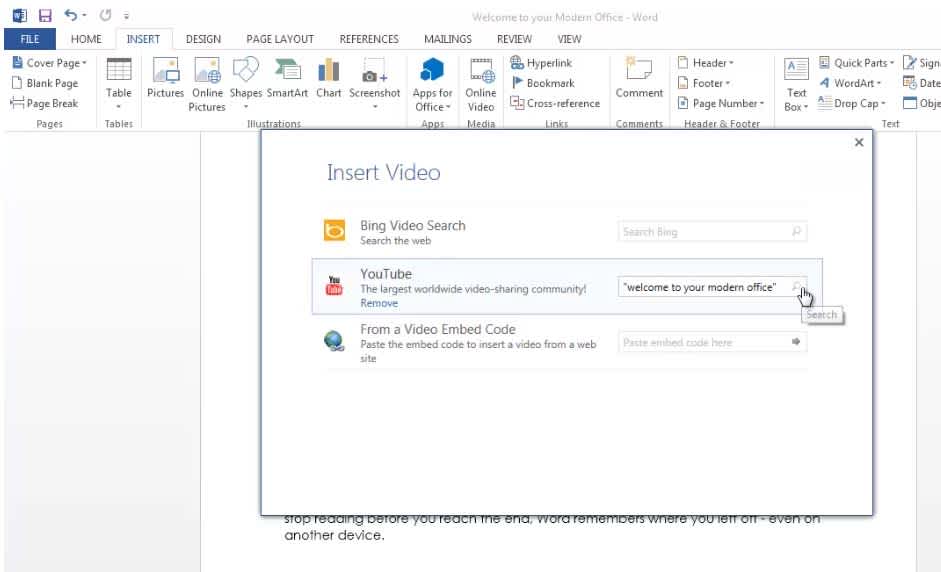
Task: Click the embed code insert arrow
Action: click(796, 342)
